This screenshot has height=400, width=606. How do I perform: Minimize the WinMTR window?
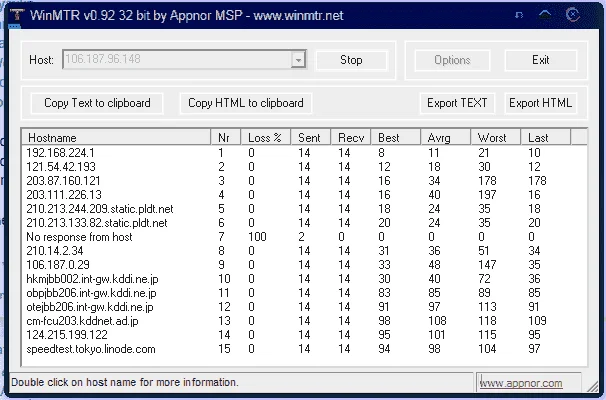(x=519, y=15)
